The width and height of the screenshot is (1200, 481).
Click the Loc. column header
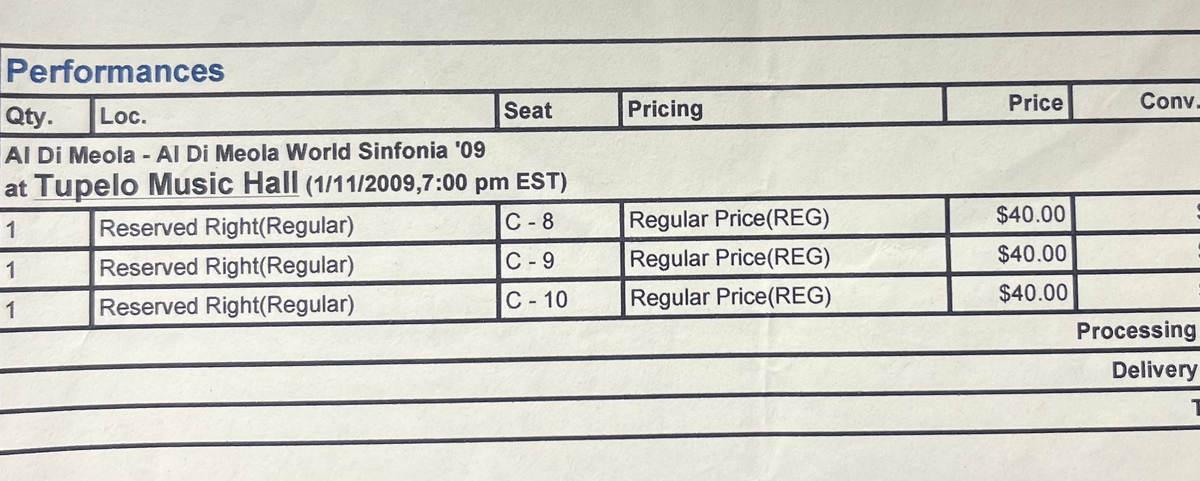pos(123,116)
